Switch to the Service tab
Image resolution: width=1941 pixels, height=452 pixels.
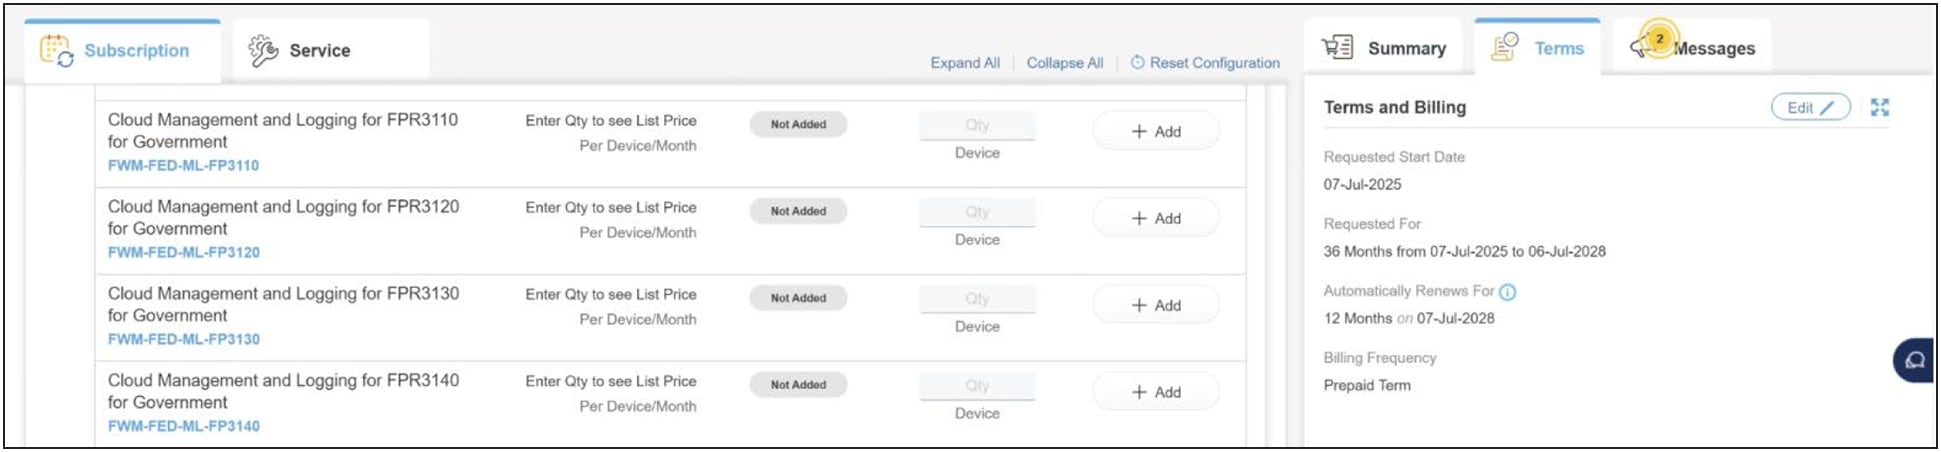coord(319,51)
